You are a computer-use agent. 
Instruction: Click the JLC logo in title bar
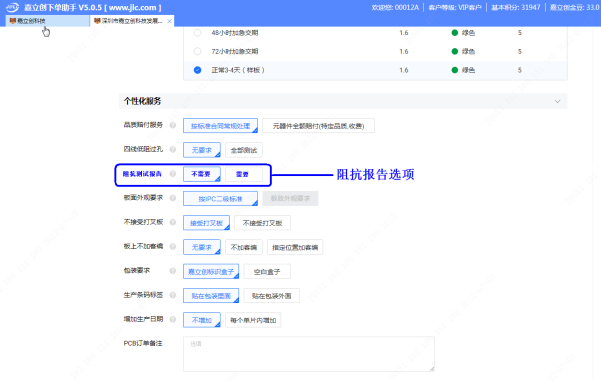click(12, 7)
